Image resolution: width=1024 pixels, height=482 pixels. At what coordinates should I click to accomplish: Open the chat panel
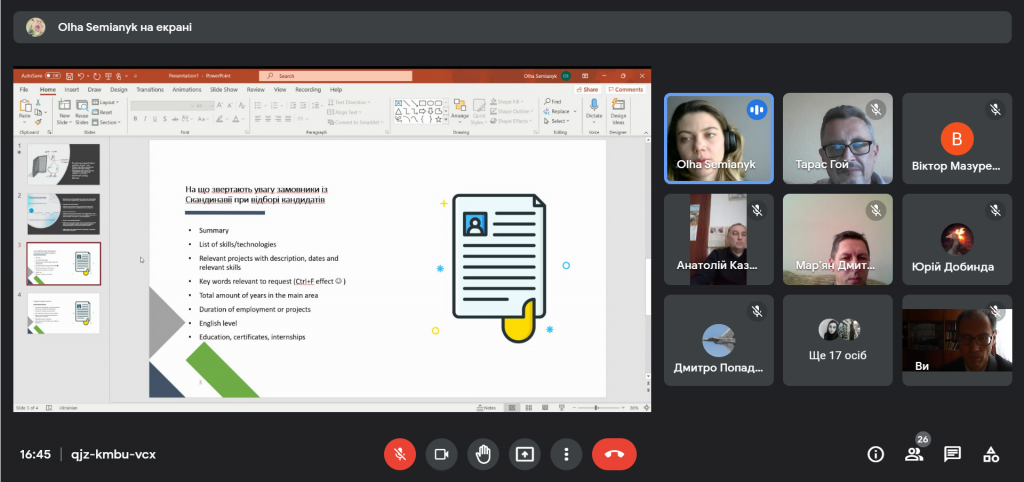(x=952, y=455)
